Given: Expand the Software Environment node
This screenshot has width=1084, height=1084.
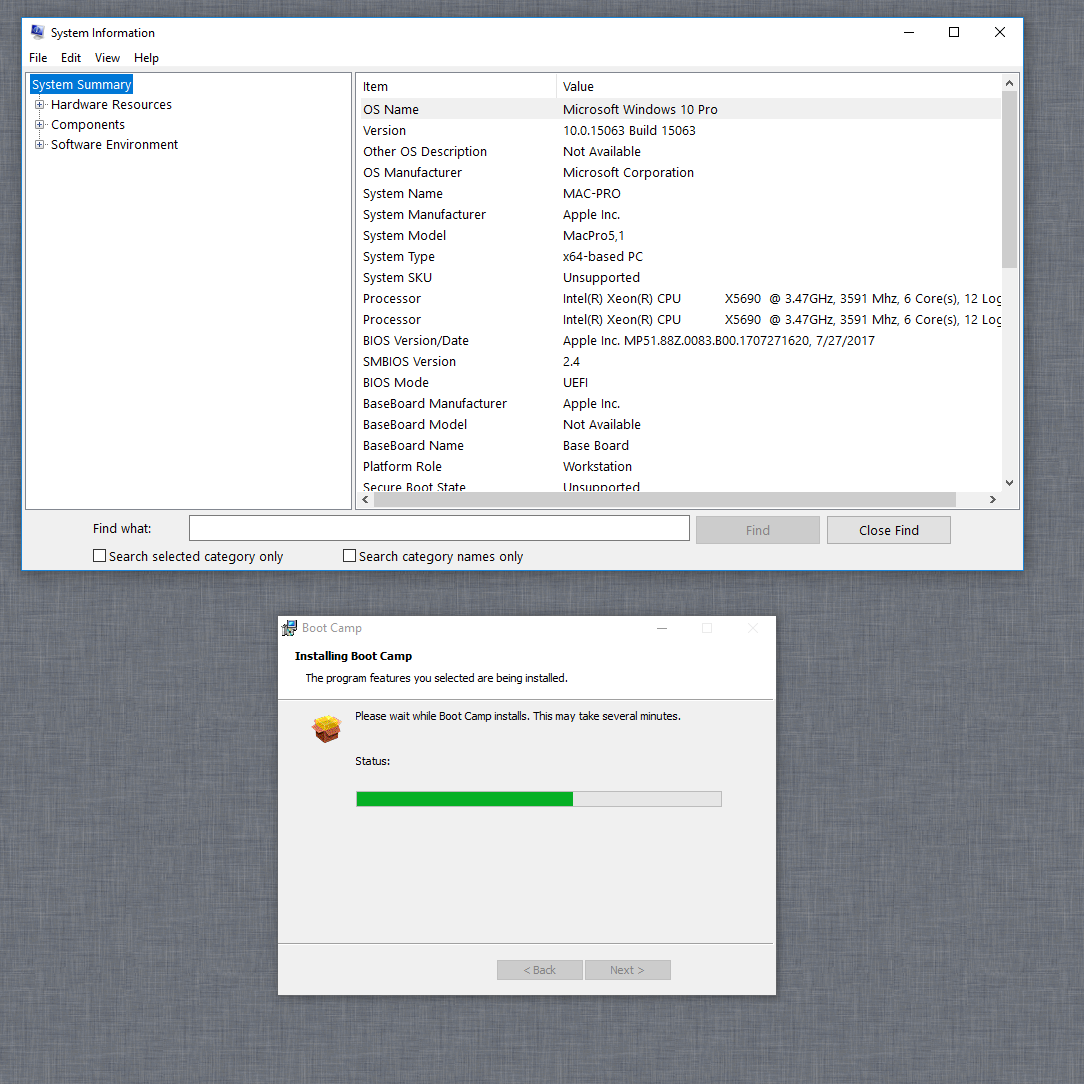Looking at the screenshot, I should [39, 144].
